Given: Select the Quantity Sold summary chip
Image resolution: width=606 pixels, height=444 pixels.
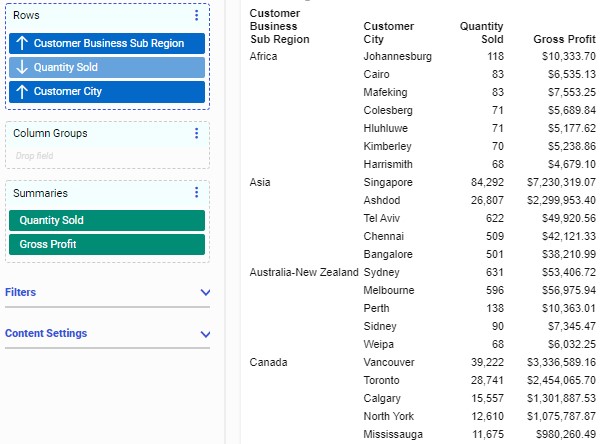Looking at the screenshot, I should pyautogui.click(x=106, y=221).
